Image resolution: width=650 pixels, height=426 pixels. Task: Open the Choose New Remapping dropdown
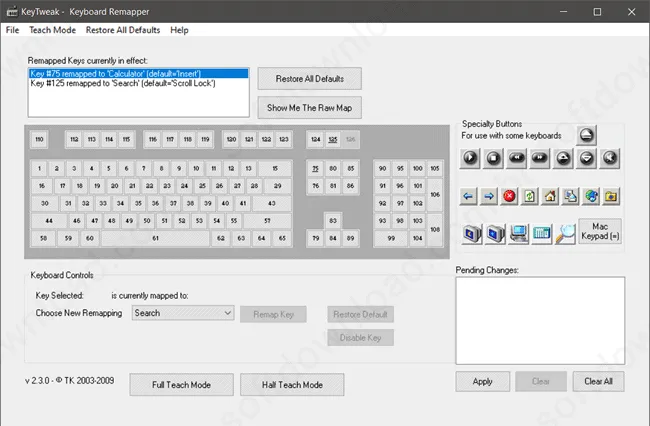click(183, 313)
